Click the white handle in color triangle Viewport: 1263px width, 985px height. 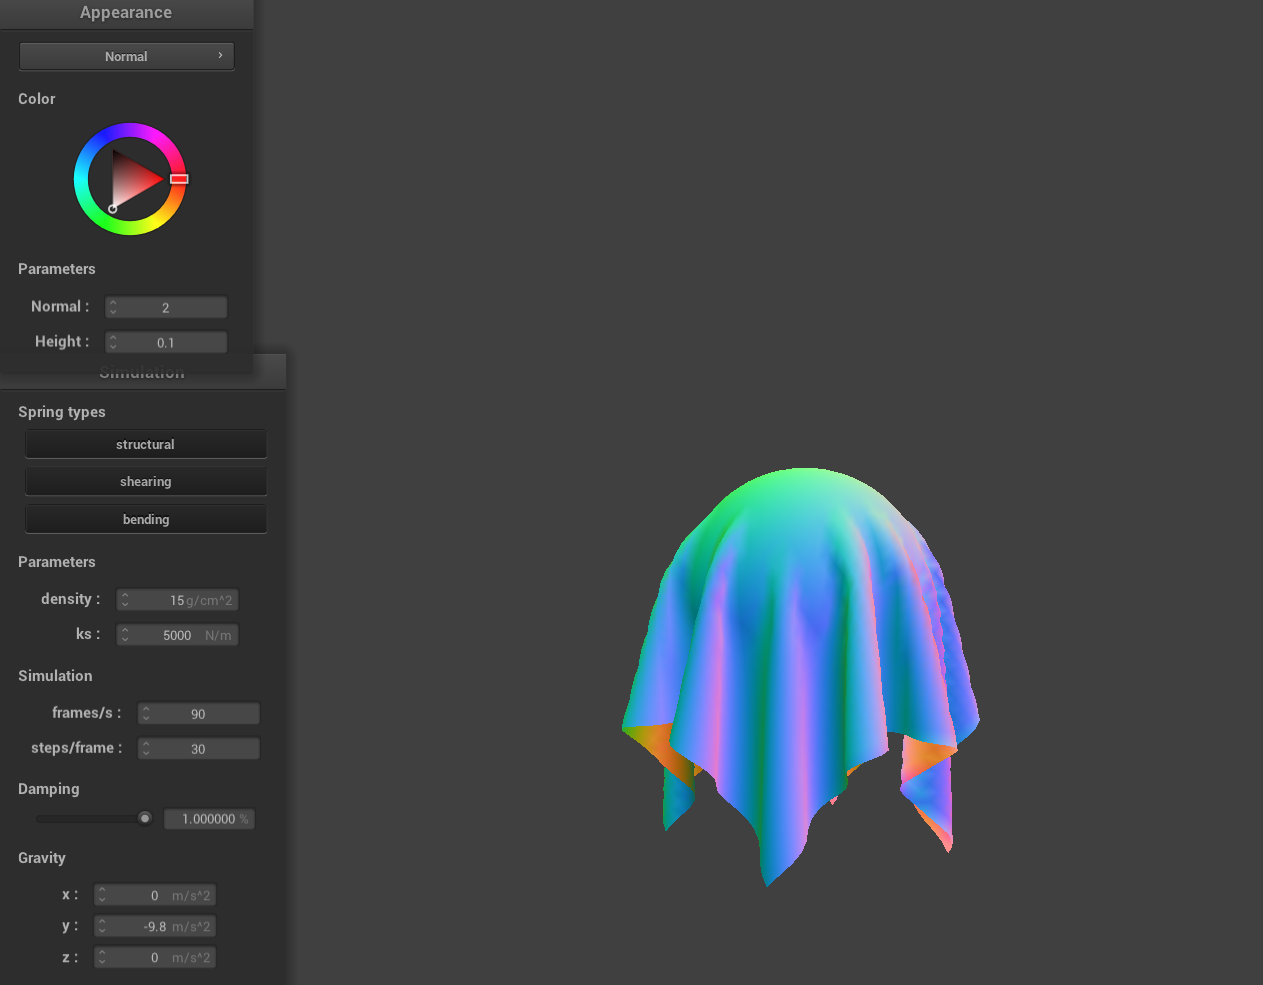[112, 209]
